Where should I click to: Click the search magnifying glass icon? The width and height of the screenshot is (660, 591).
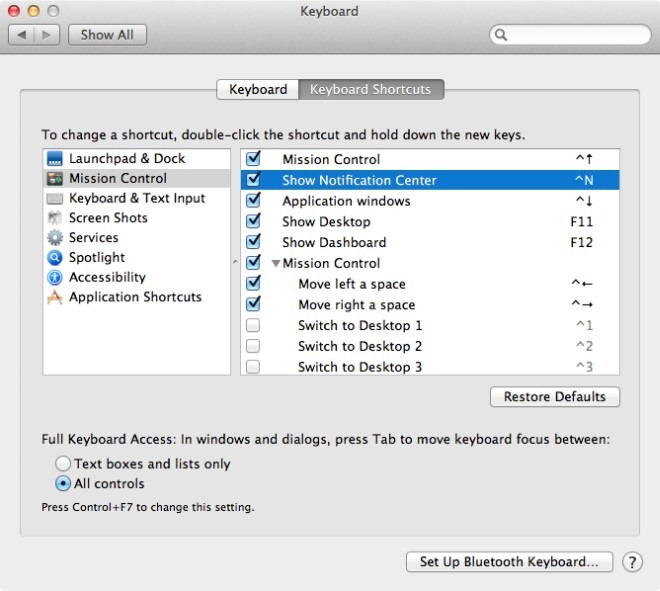coord(500,35)
